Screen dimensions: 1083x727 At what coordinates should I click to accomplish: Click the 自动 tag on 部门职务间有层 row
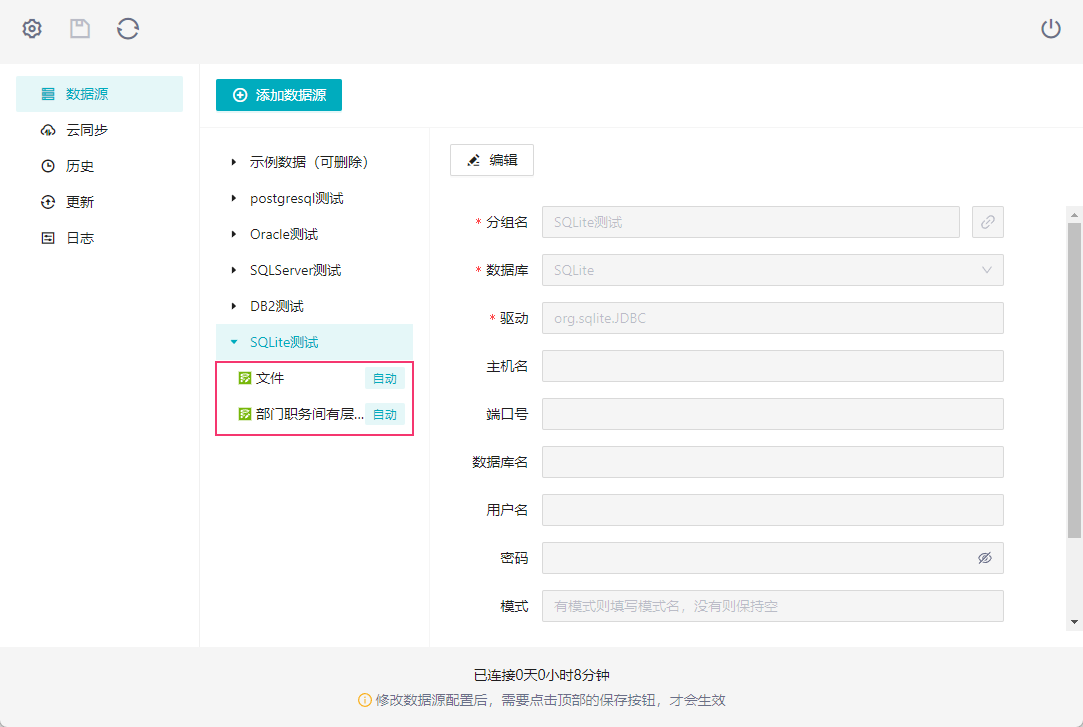385,414
